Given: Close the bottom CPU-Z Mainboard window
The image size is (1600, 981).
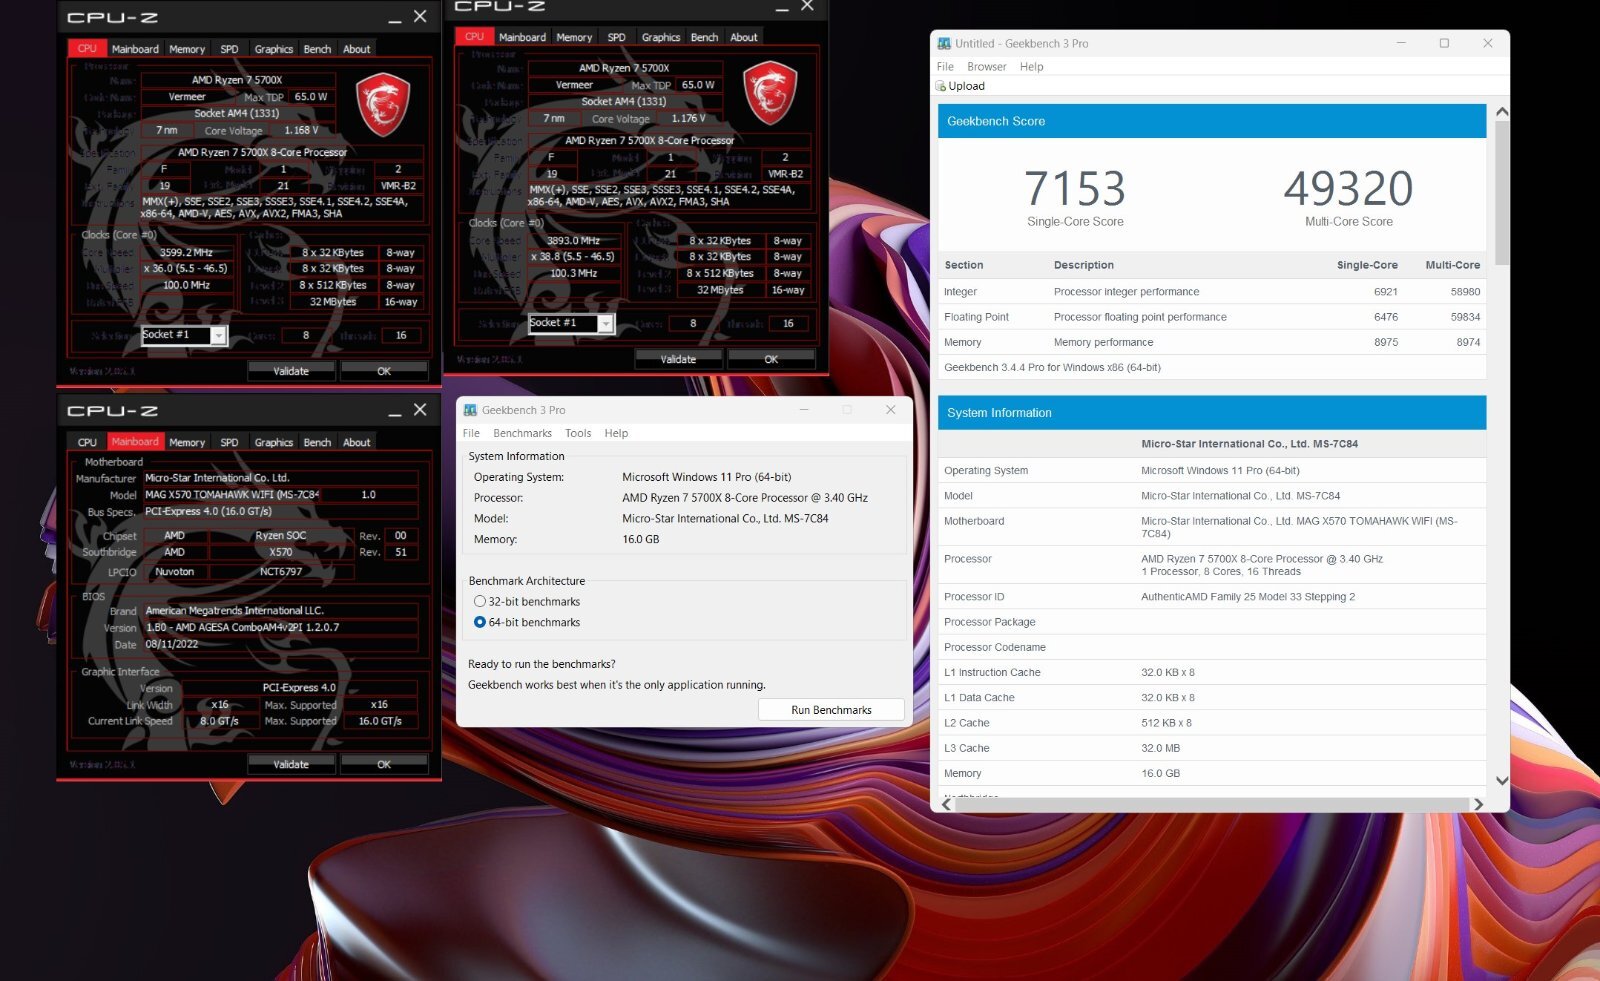Looking at the screenshot, I should 420,410.
